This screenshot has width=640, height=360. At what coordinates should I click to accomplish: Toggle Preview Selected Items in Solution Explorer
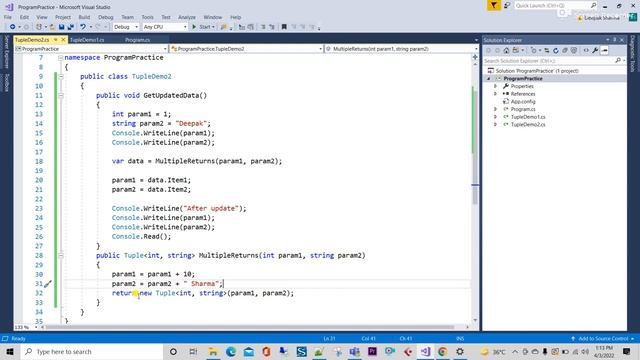604,51
